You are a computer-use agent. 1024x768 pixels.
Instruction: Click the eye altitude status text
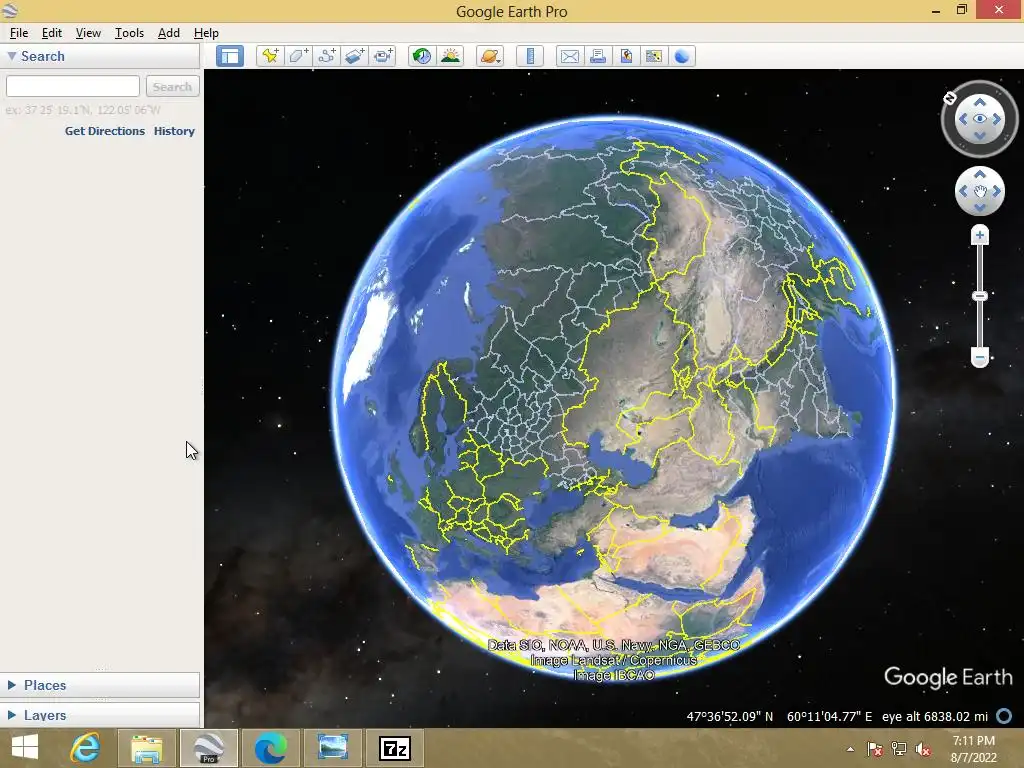[935, 716]
